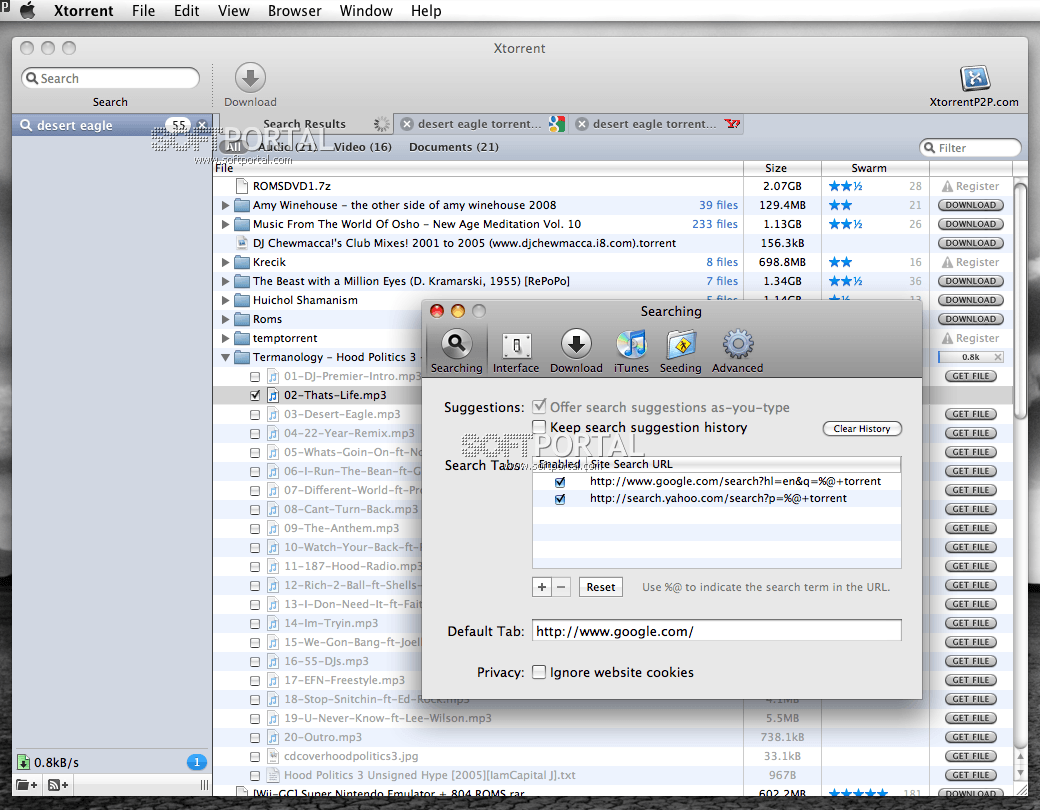
Task: Expand Music From The World Of Osho folder
Action: point(226,224)
